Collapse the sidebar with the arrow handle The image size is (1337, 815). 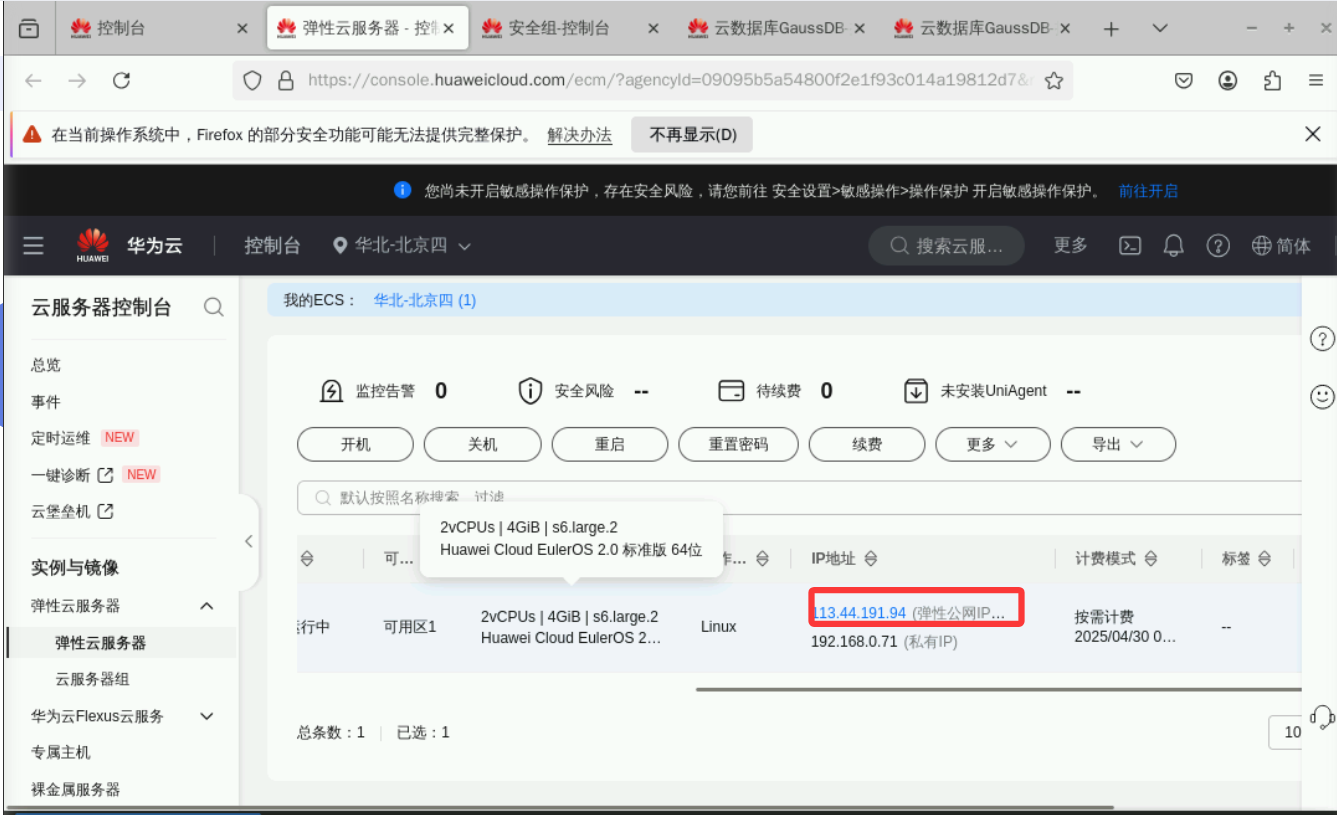click(x=248, y=541)
